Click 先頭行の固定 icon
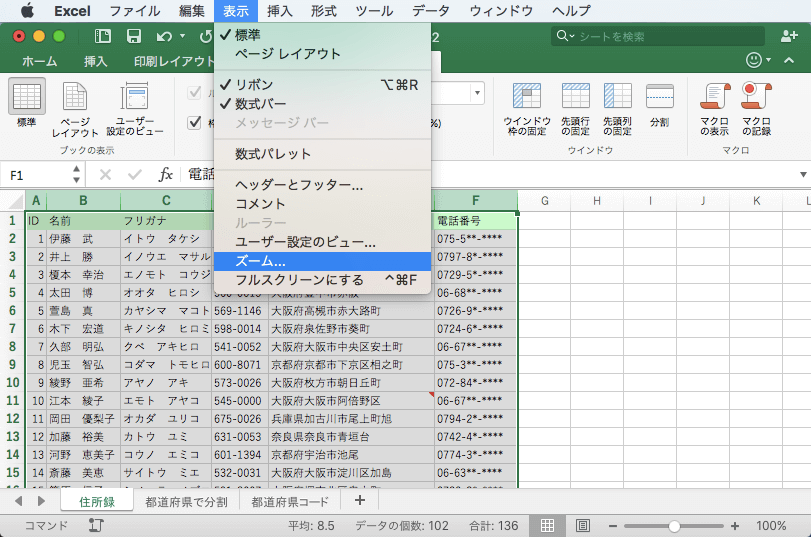The width and height of the screenshot is (811, 537). 576,96
